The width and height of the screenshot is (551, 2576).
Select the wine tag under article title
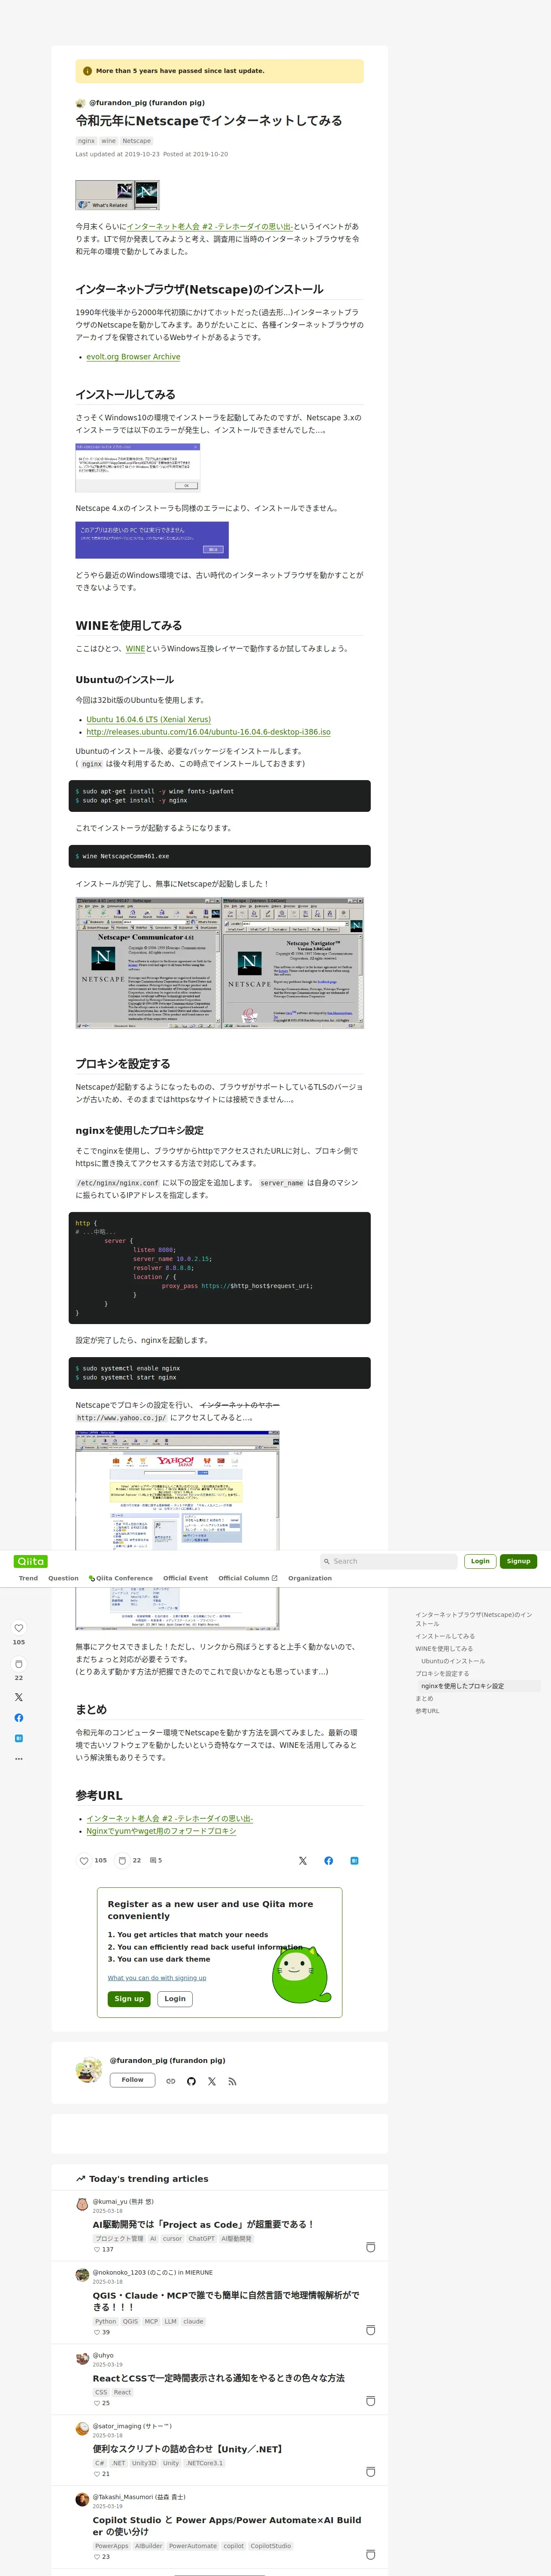coord(108,141)
